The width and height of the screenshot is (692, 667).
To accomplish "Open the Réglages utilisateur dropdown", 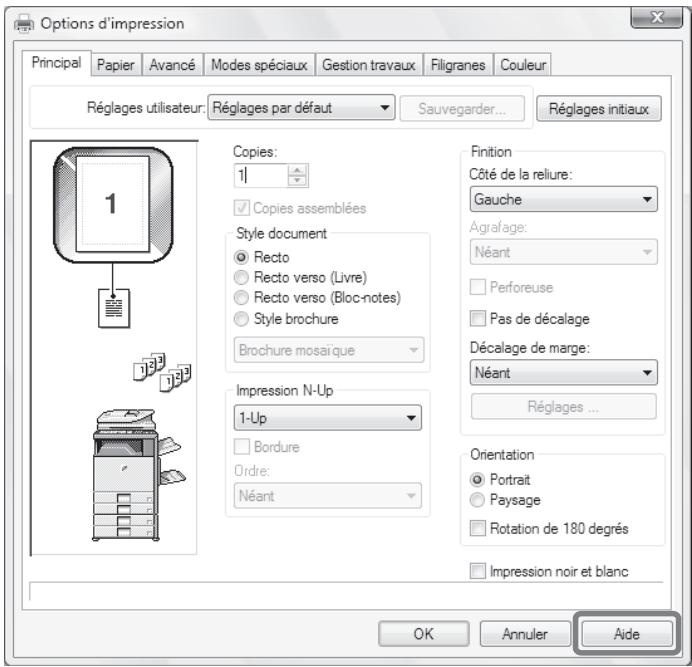I will point(301,108).
